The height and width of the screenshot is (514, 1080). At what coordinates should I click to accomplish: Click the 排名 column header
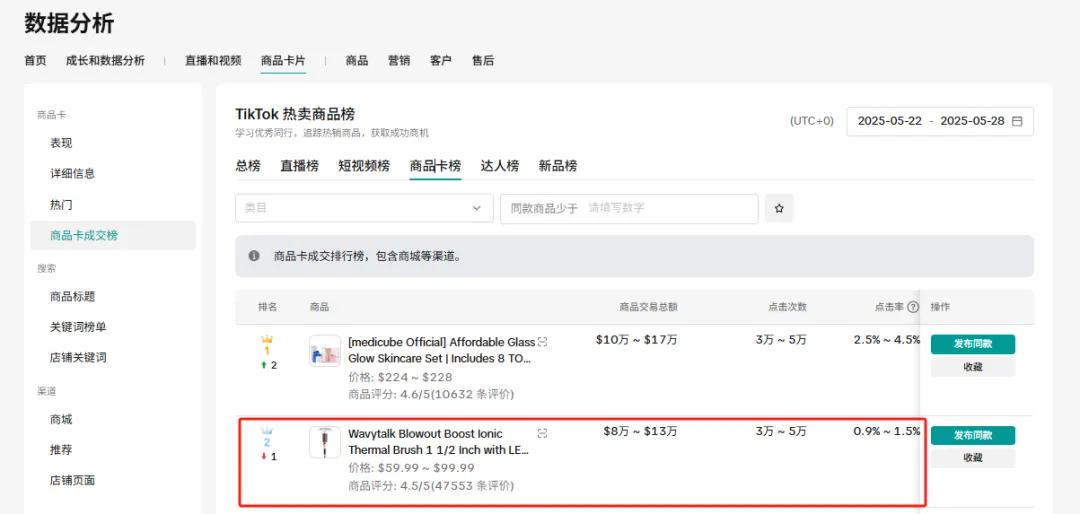coord(268,307)
